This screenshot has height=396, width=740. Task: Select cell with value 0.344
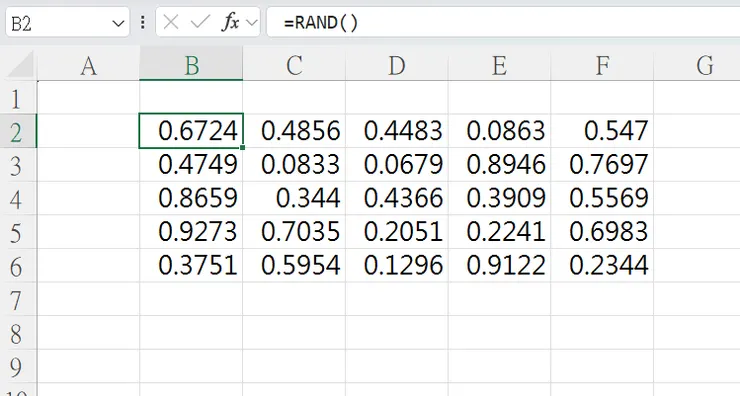tap(294, 198)
